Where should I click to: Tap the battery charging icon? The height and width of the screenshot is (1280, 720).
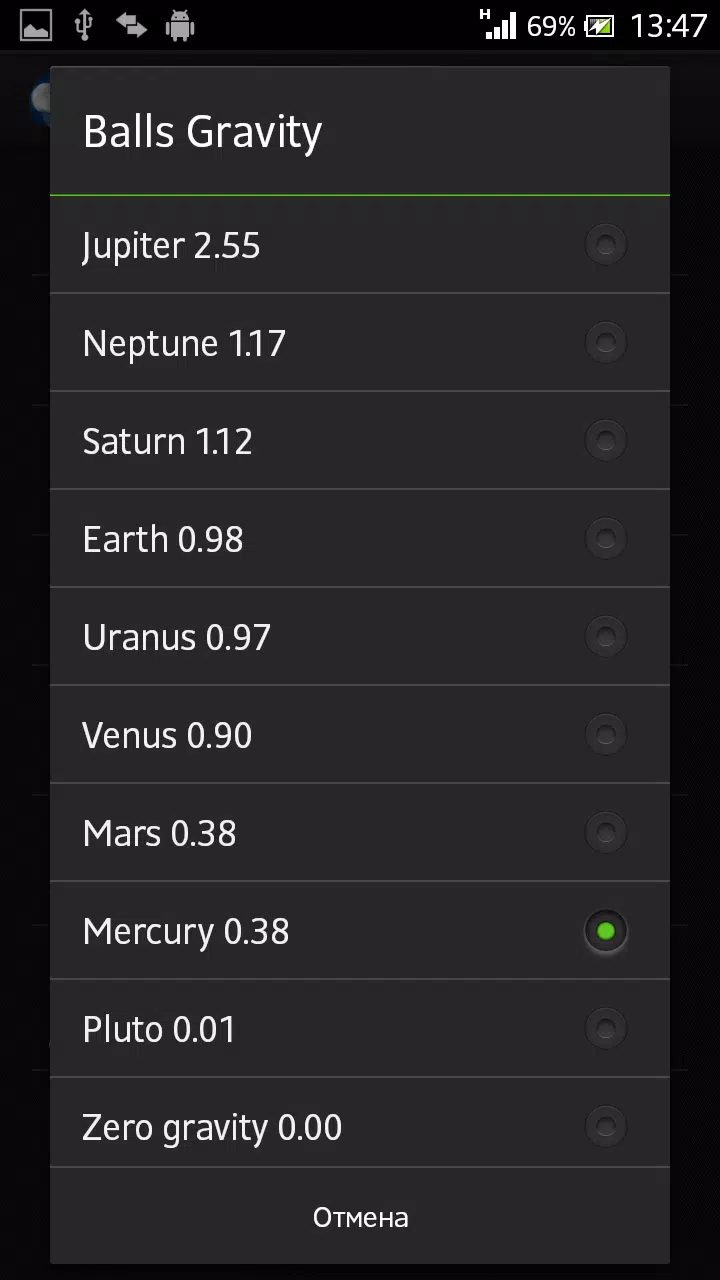click(600, 26)
